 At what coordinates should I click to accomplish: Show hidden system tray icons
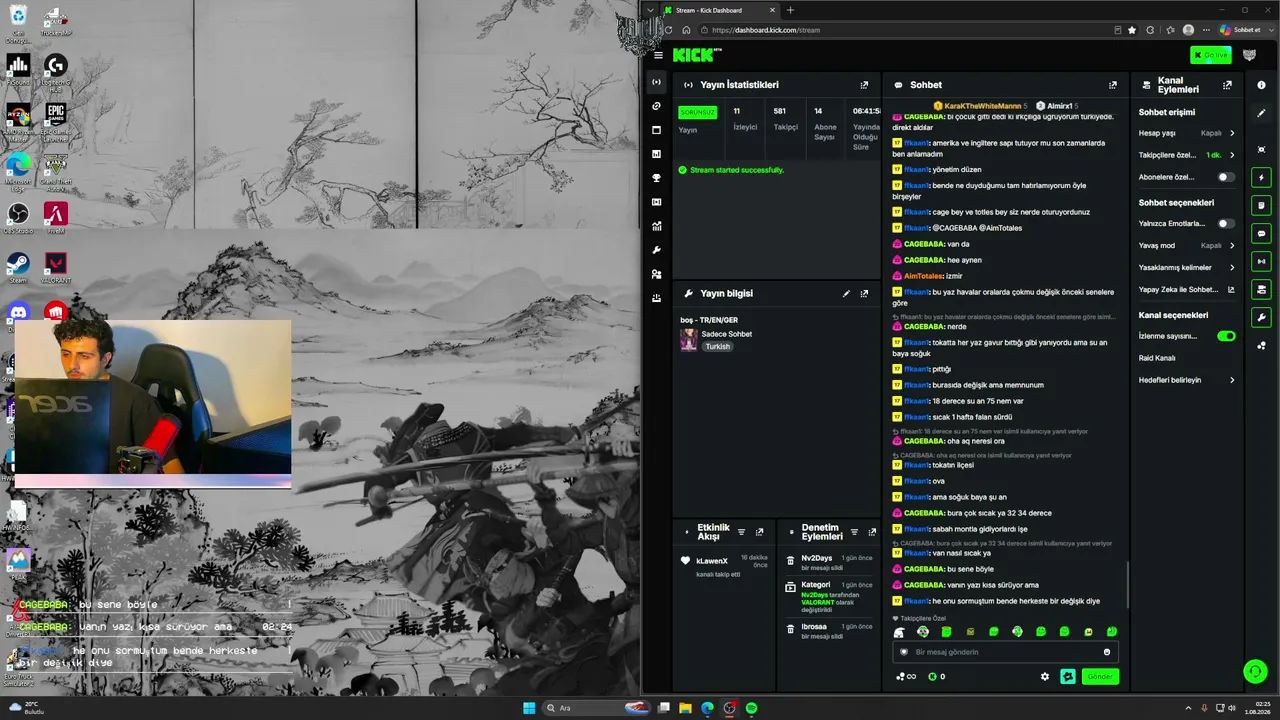pyautogui.click(x=1188, y=708)
